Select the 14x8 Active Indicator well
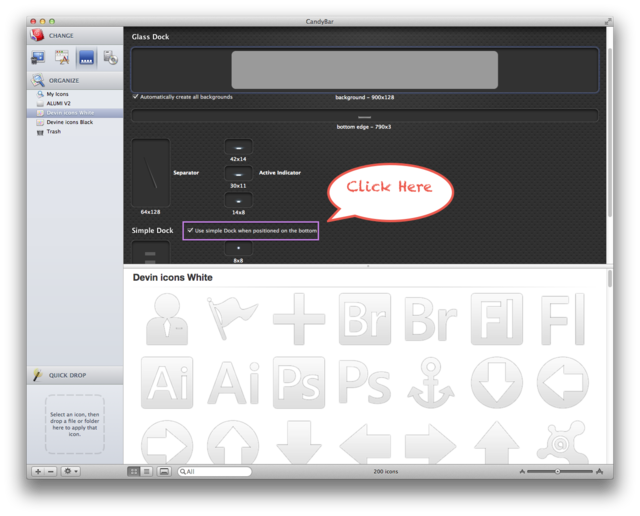Viewport: 640px width, 516px height. click(238, 200)
